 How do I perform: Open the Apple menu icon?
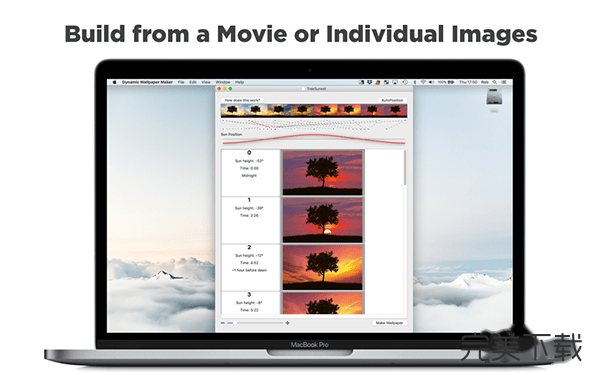click(x=114, y=82)
